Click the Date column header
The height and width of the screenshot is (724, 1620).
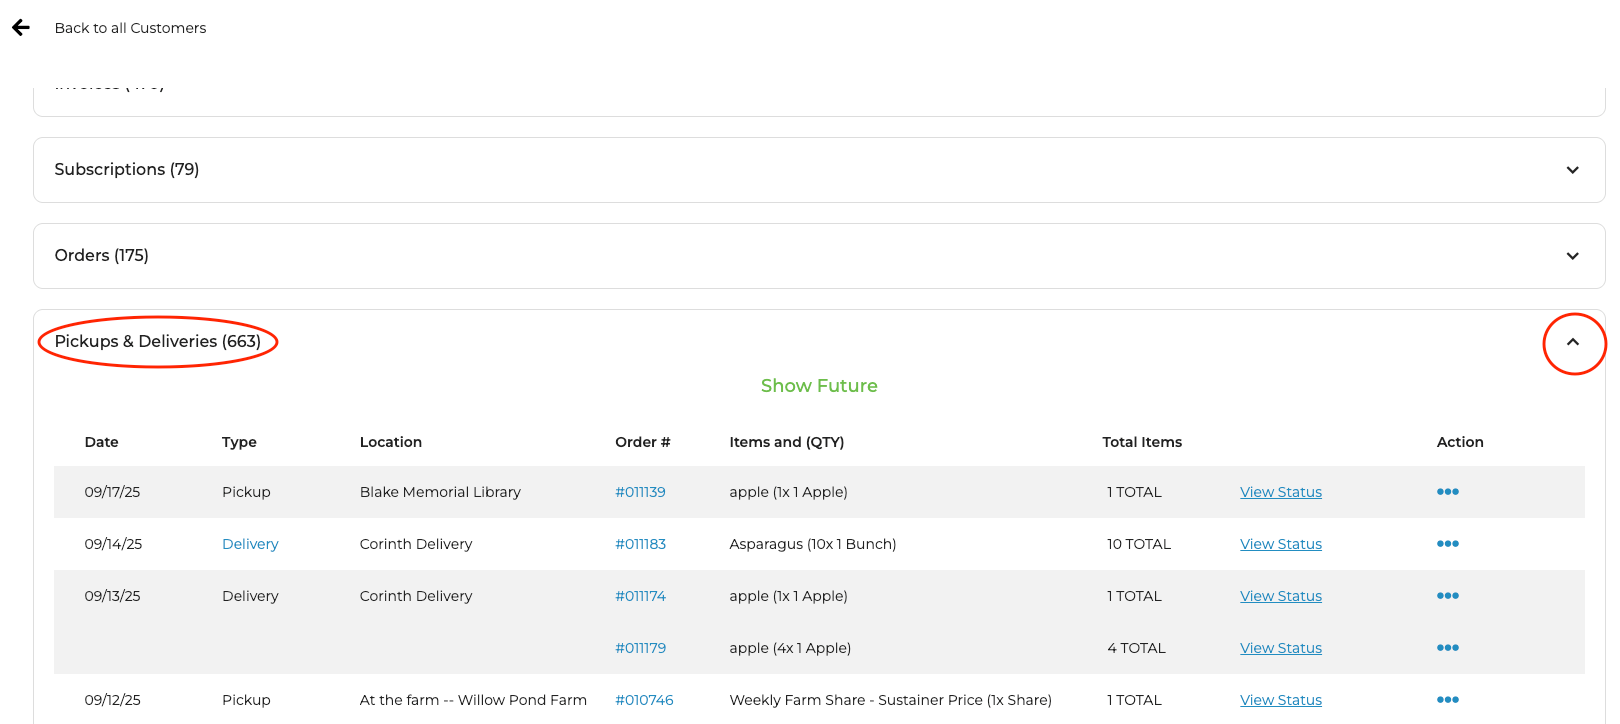click(x=101, y=442)
